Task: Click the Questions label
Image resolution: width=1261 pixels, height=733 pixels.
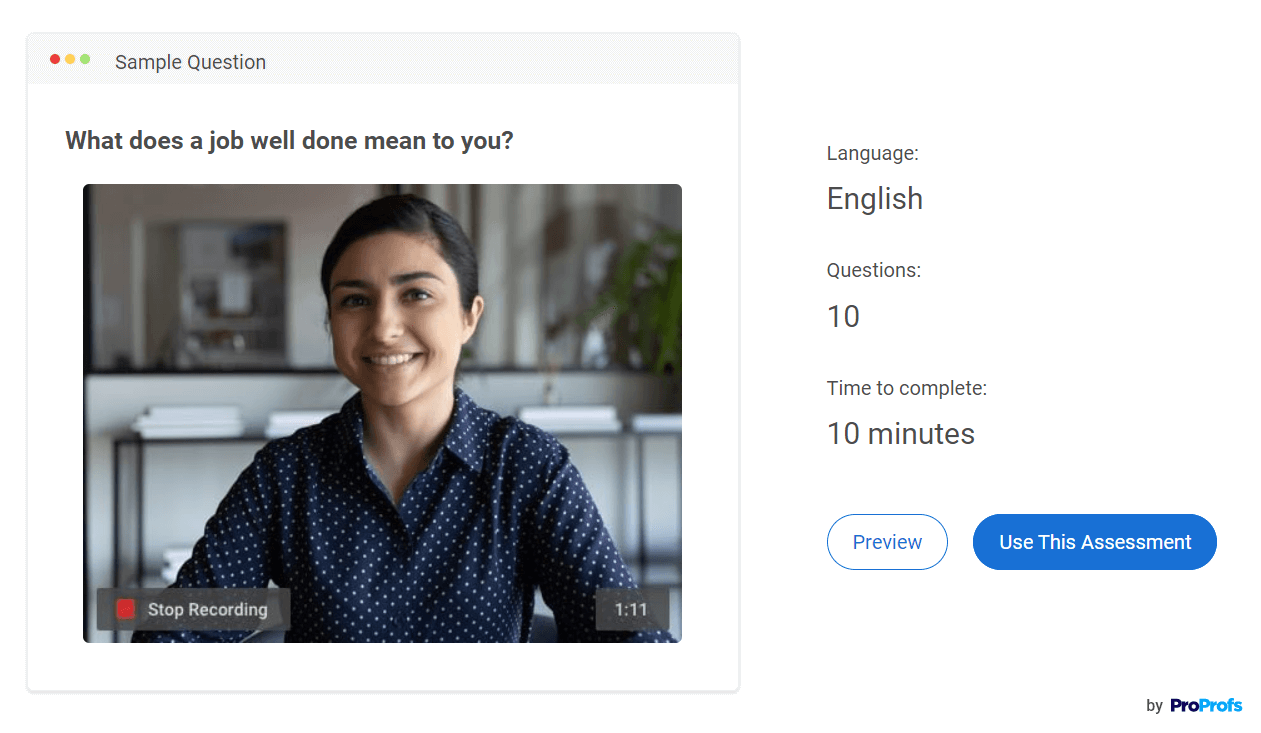Action: (x=874, y=270)
